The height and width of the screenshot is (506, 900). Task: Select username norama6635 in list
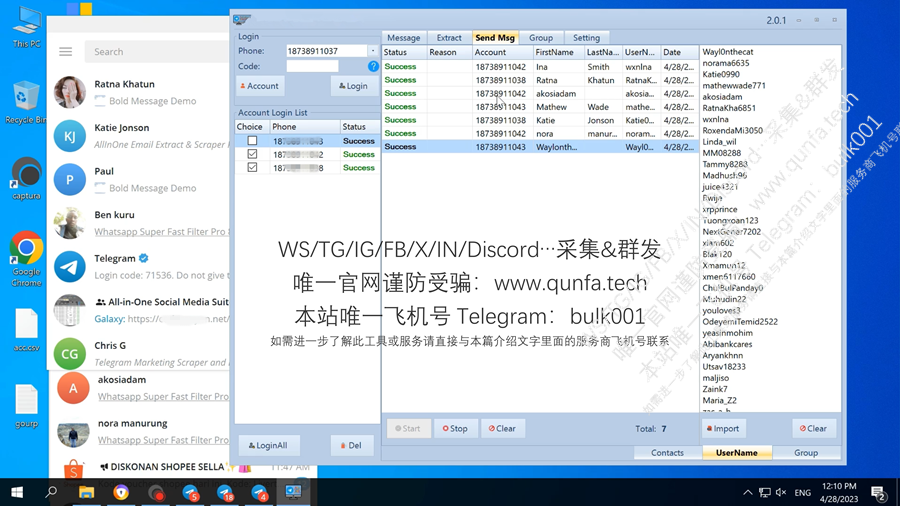click(726, 63)
